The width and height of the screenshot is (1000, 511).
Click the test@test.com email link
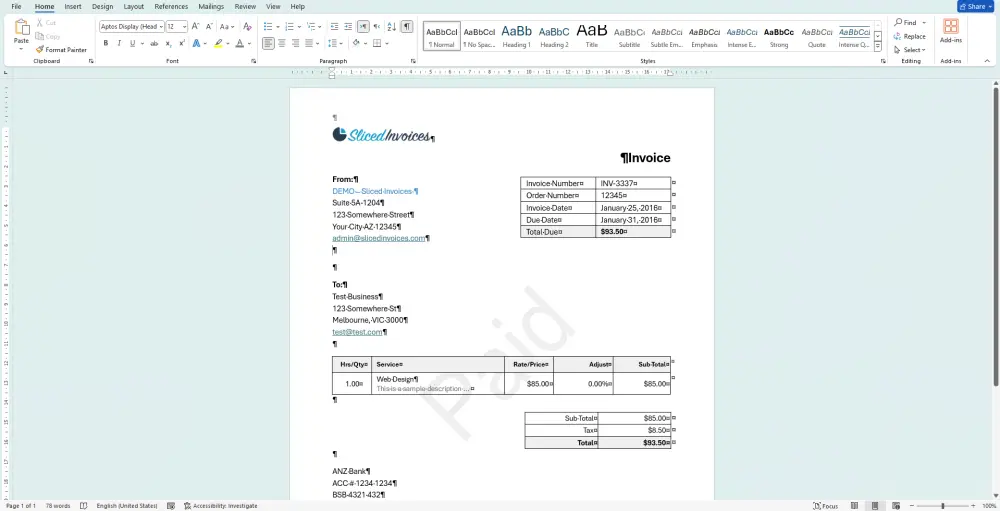(x=357, y=332)
